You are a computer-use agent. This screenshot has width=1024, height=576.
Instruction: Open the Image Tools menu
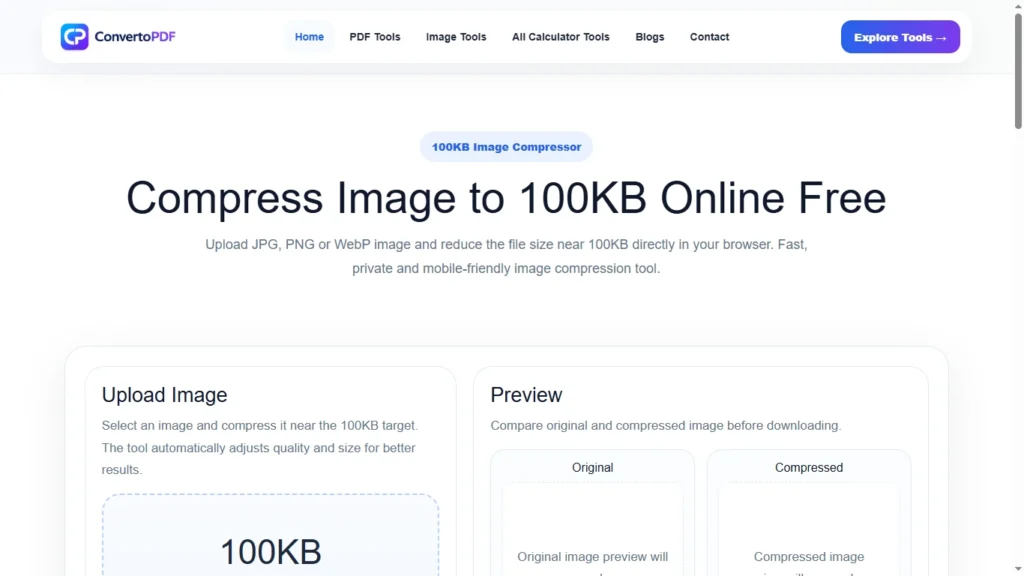(x=456, y=37)
